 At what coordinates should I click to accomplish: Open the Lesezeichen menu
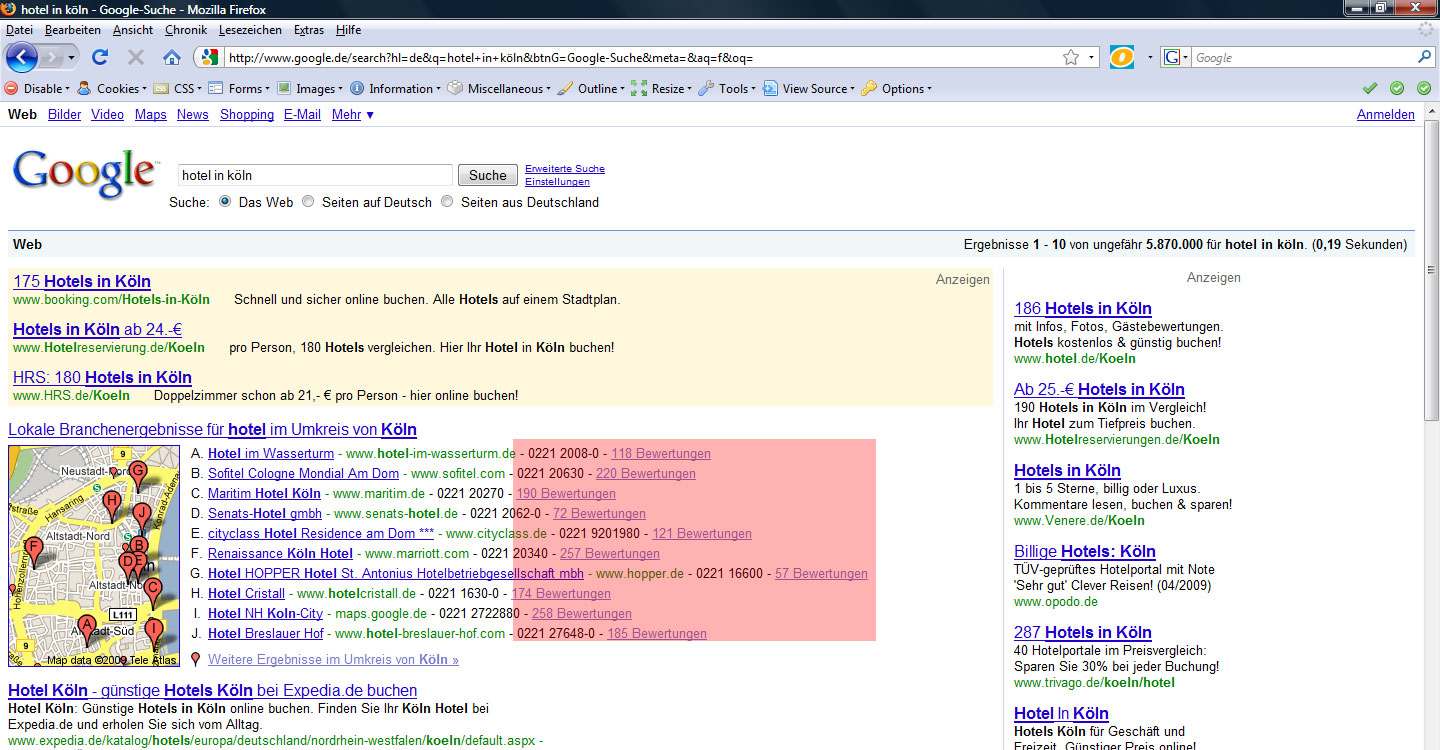point(250,30)
